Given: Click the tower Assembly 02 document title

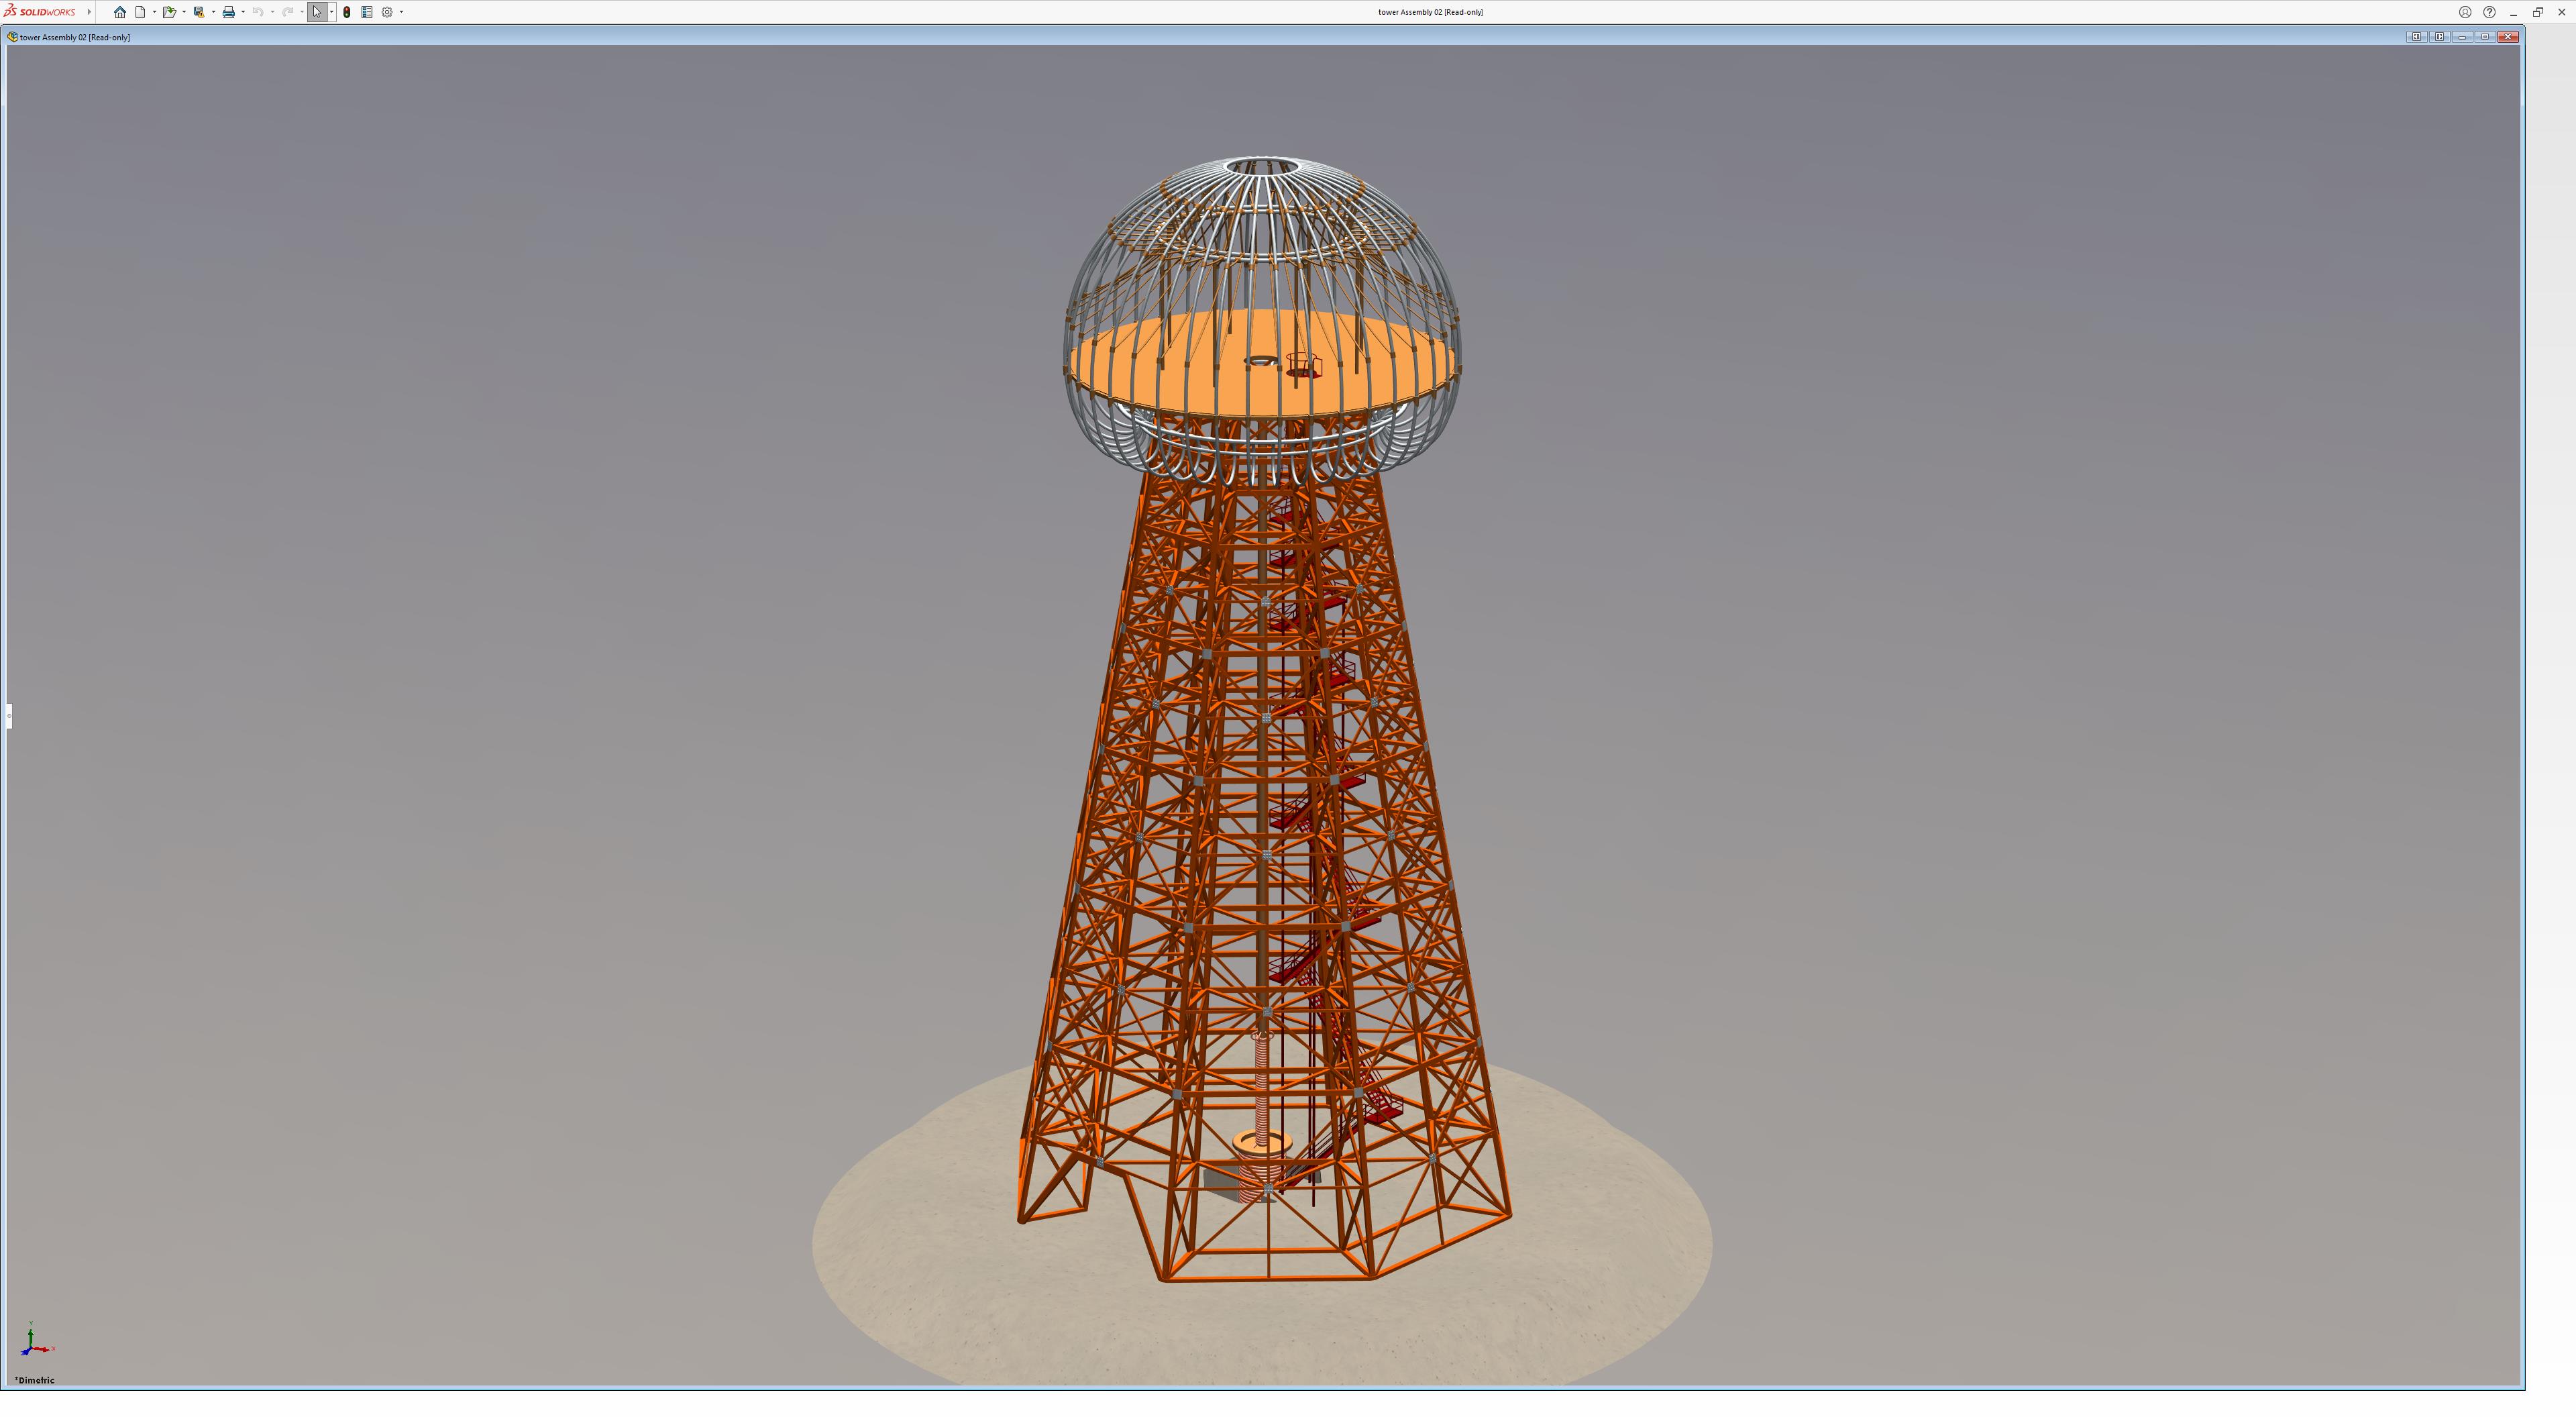Looking at the screenshot, I should pyautogui.click(x=74, y=37).
